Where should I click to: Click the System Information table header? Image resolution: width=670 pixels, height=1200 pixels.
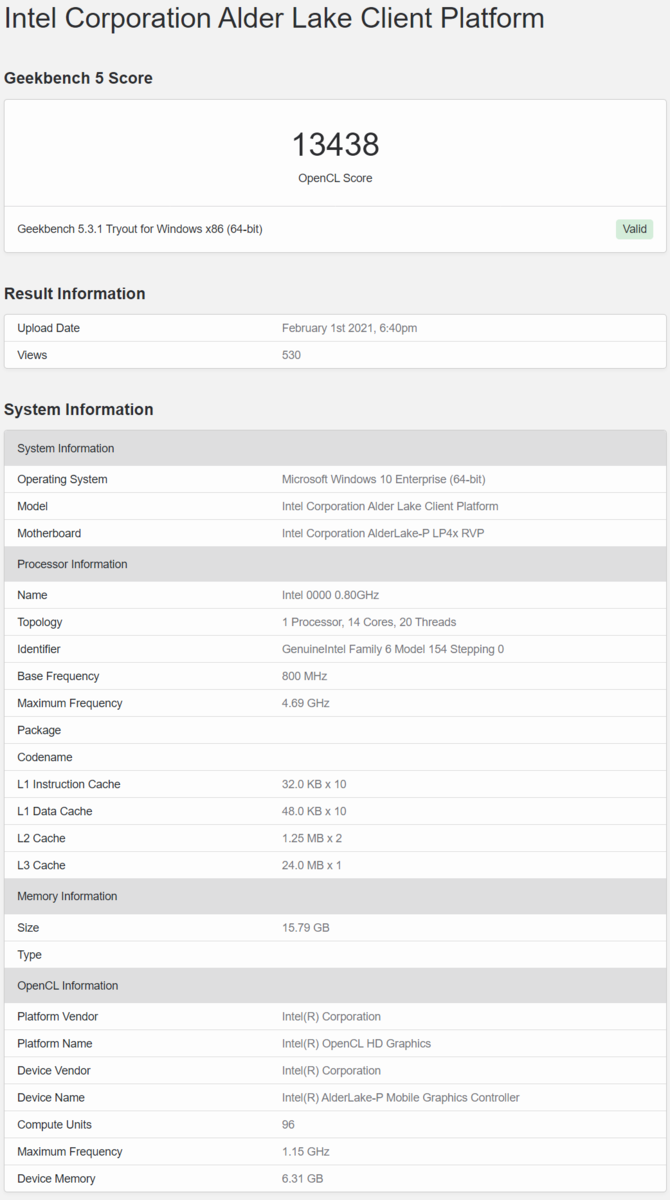coord(335,448)
